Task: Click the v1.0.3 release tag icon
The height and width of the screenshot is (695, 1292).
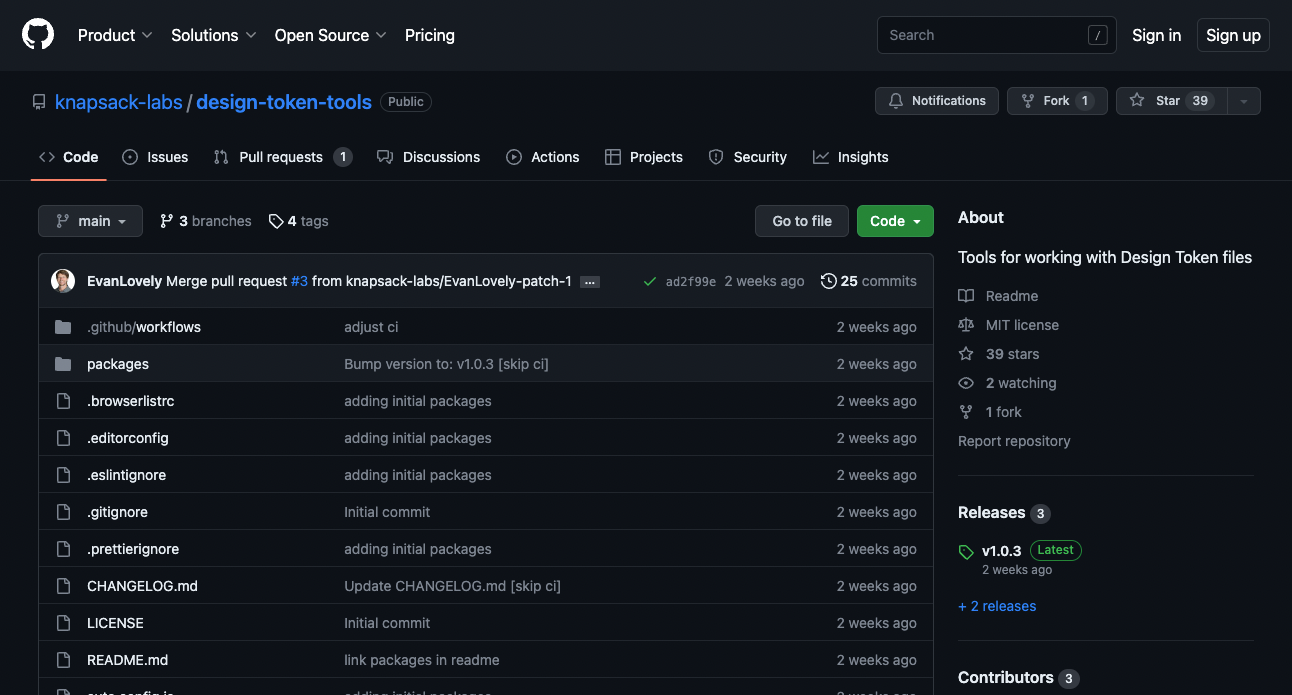Action: click(x=966, y=552)
